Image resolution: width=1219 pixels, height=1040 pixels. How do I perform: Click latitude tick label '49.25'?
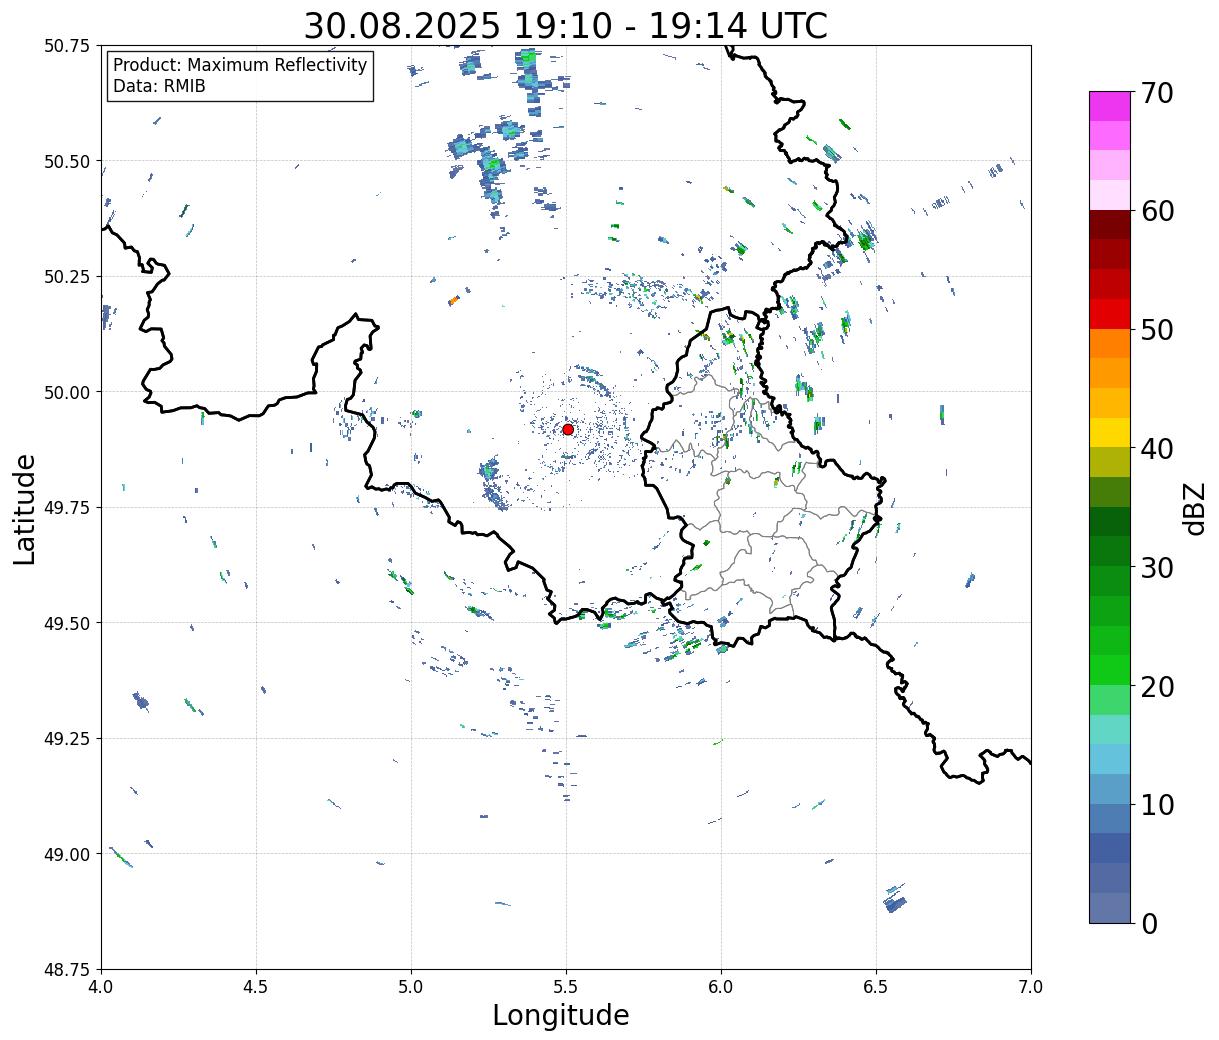point(67,739)
